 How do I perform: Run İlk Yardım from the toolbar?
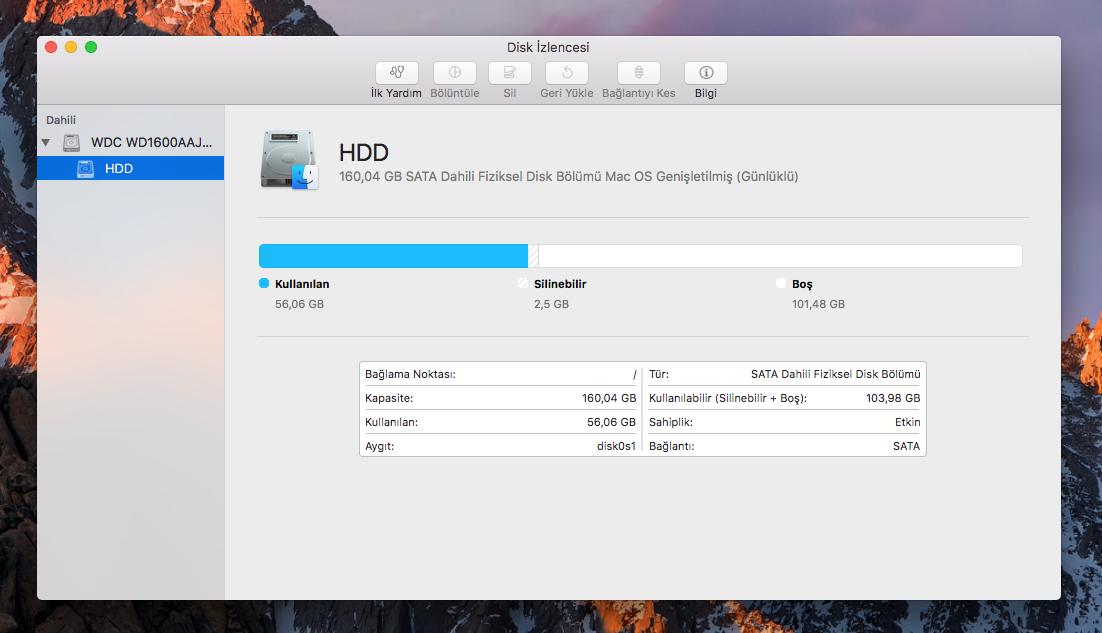[x=397, y=73]
